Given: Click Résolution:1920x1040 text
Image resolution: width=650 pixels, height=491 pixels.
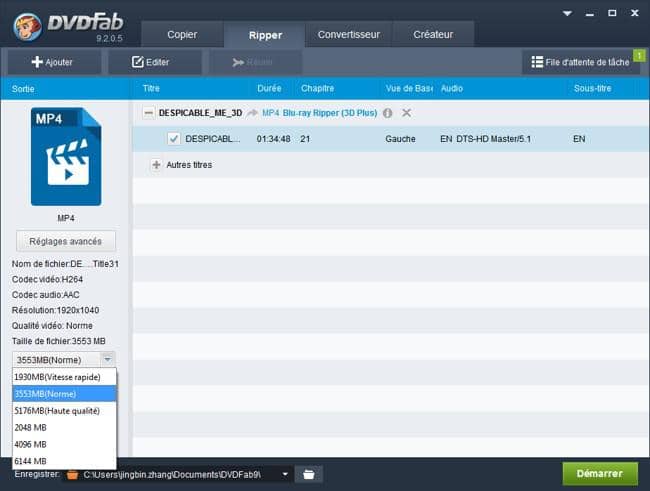Looking at the screenshot, I should pos(56,310).
